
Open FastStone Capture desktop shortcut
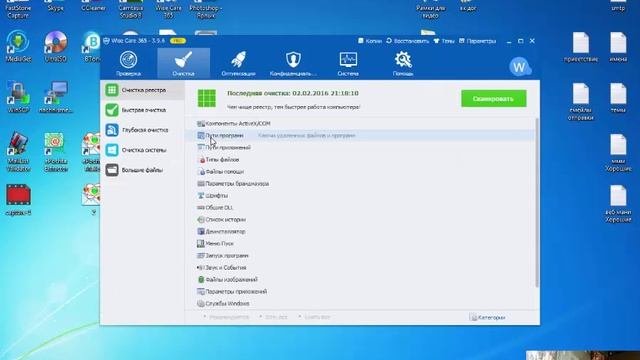pyautogui.click(x=18, y=9)
